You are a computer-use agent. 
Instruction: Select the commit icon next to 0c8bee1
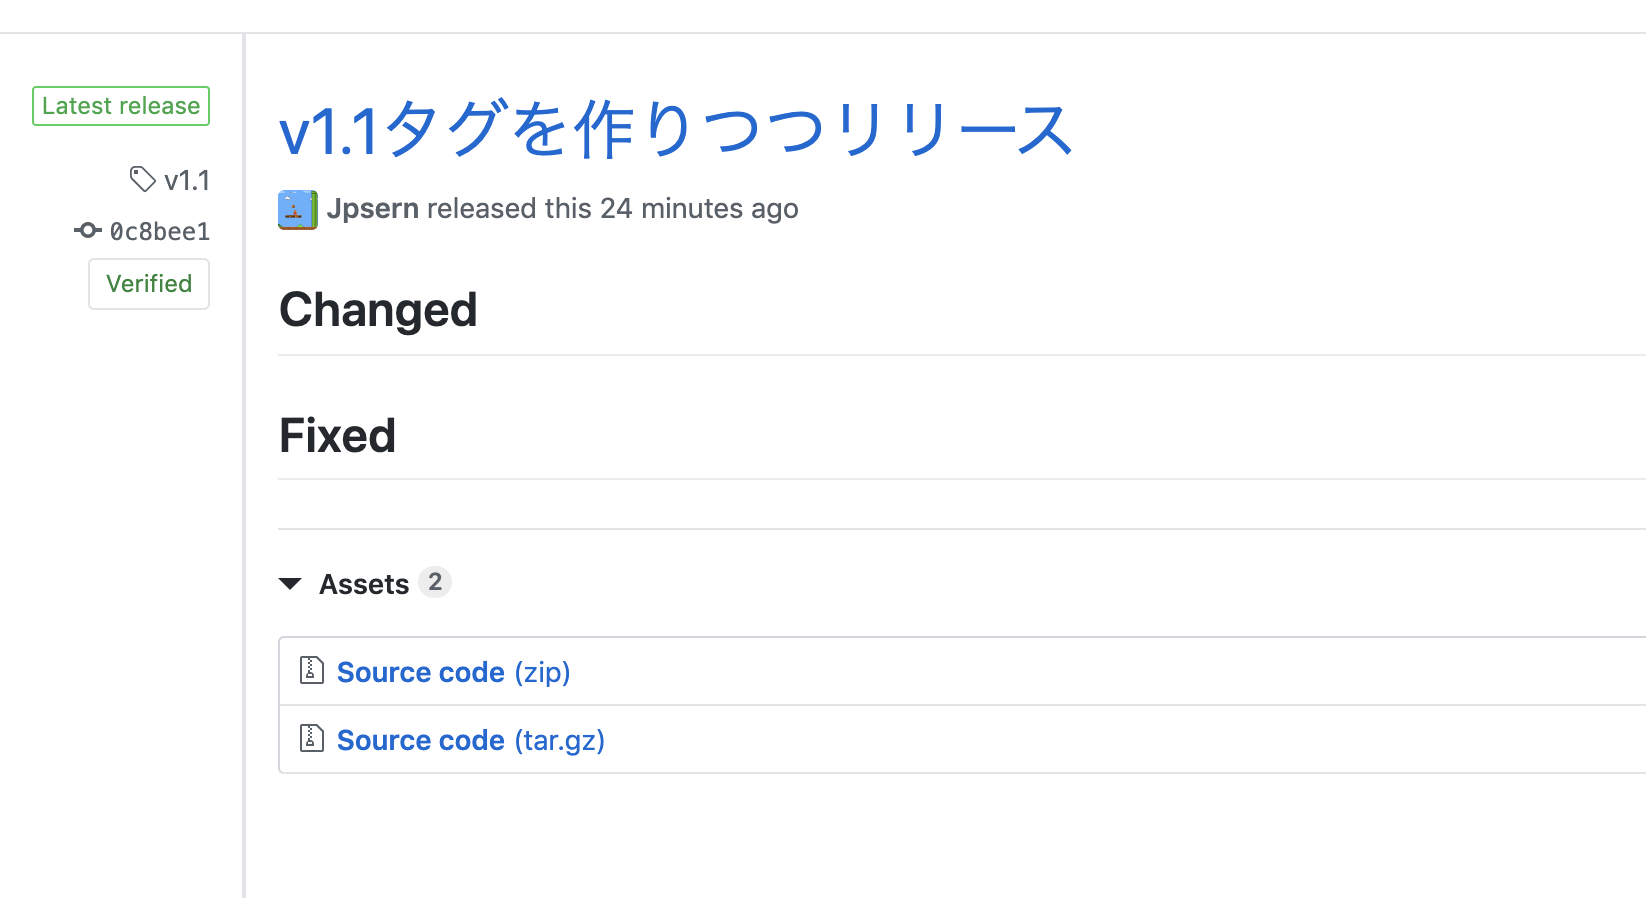tap(88, 230)
